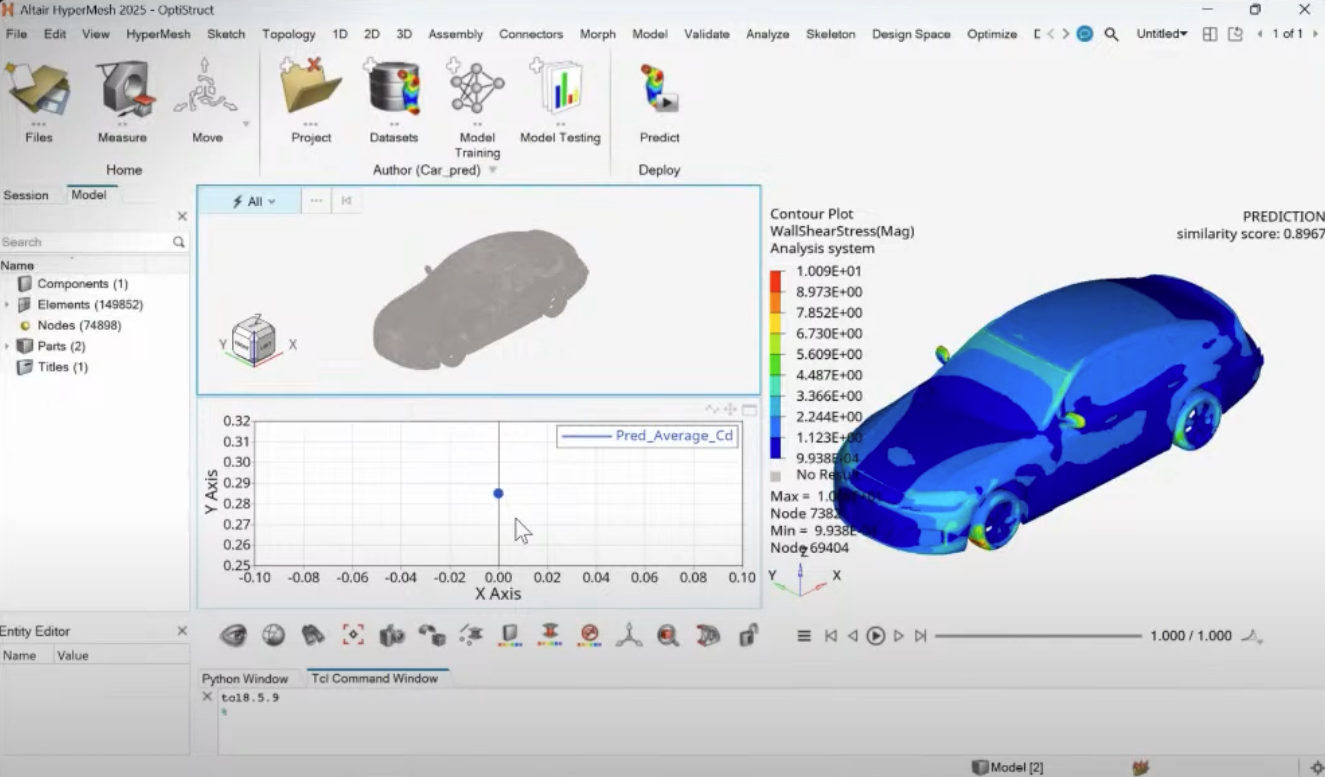Click the page layout grid icon

(1210, 34)
